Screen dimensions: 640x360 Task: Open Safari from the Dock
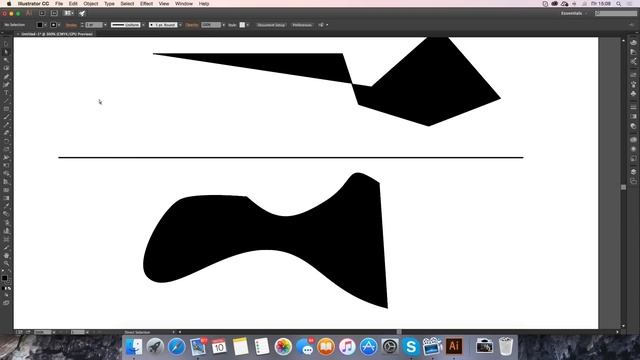(177, 347)
